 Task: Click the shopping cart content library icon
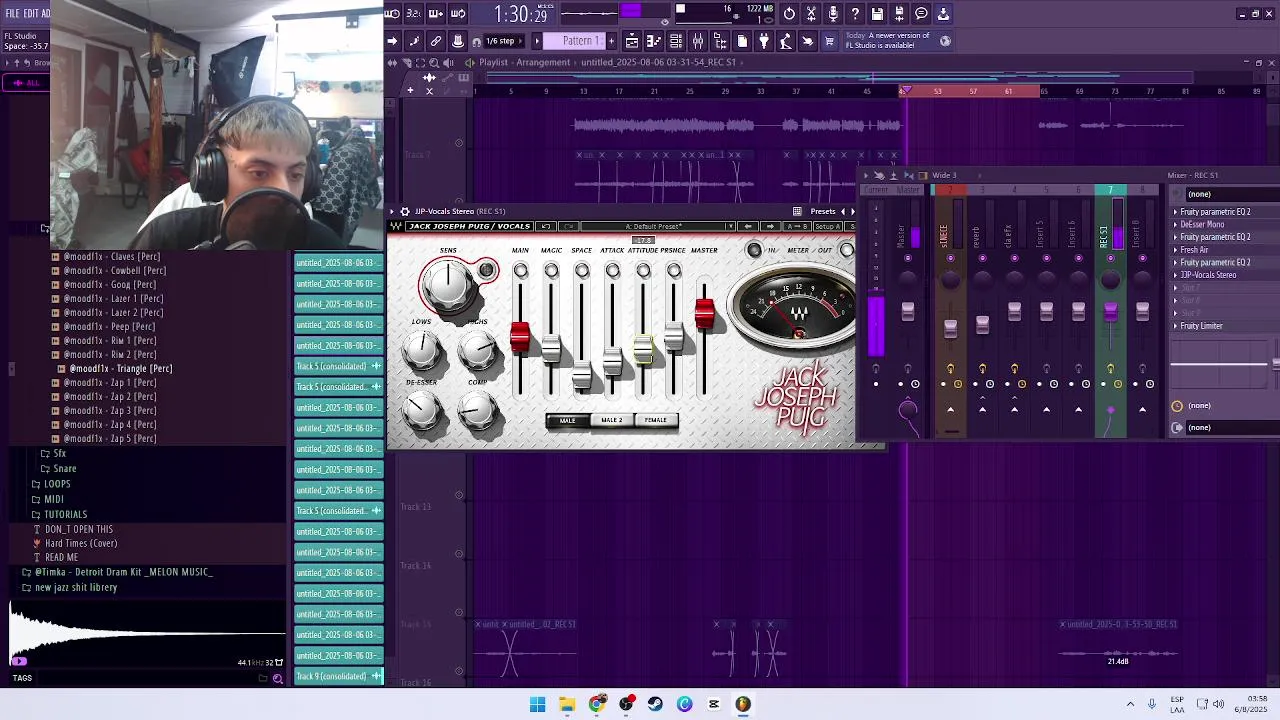point(829,41)
